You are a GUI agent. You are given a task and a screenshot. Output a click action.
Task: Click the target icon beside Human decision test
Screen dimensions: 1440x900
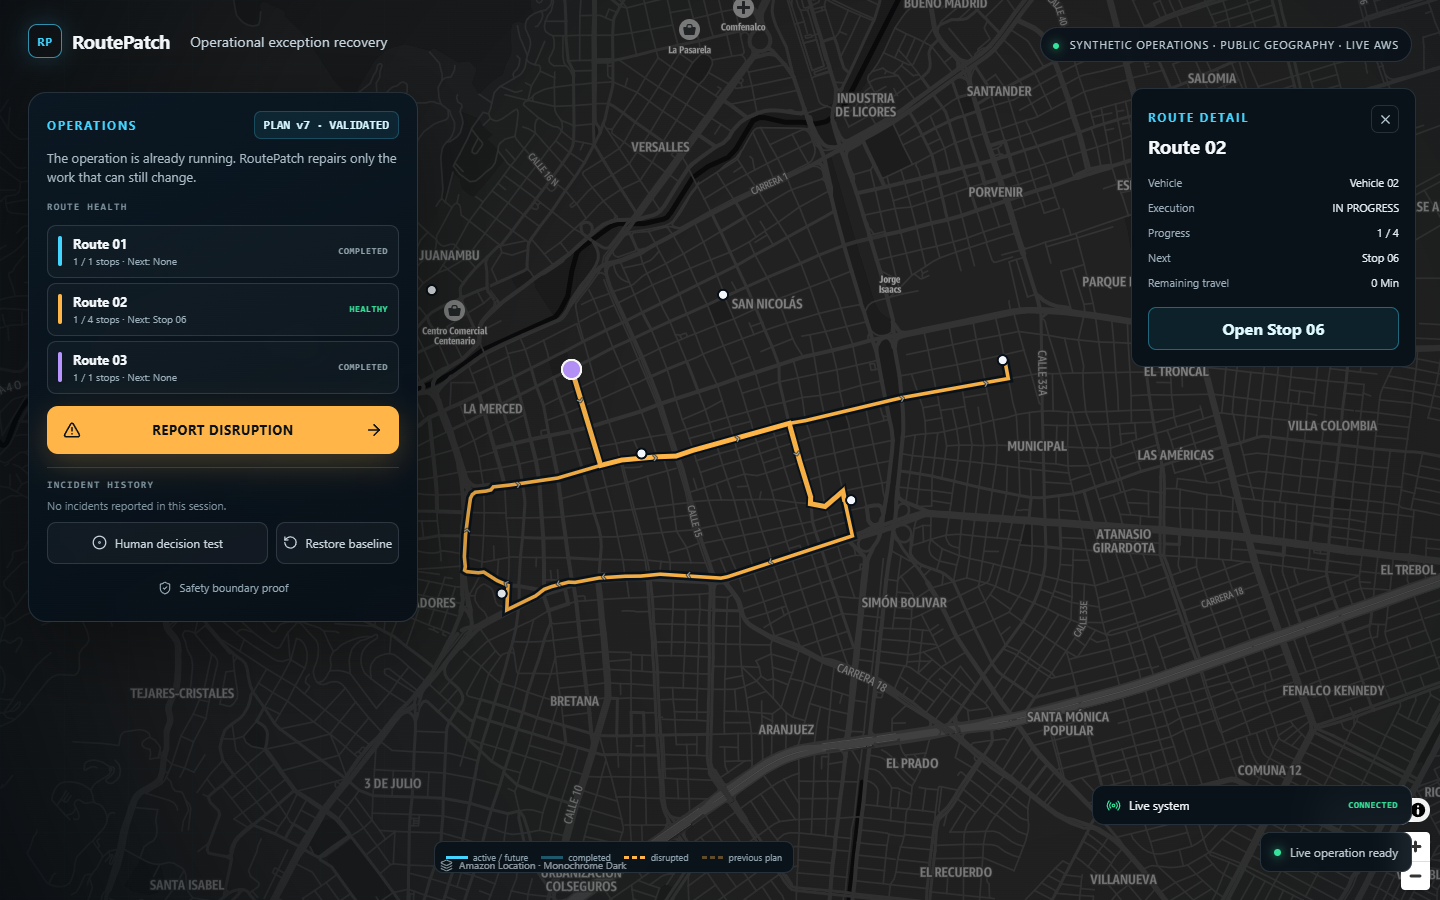(99, 543)
